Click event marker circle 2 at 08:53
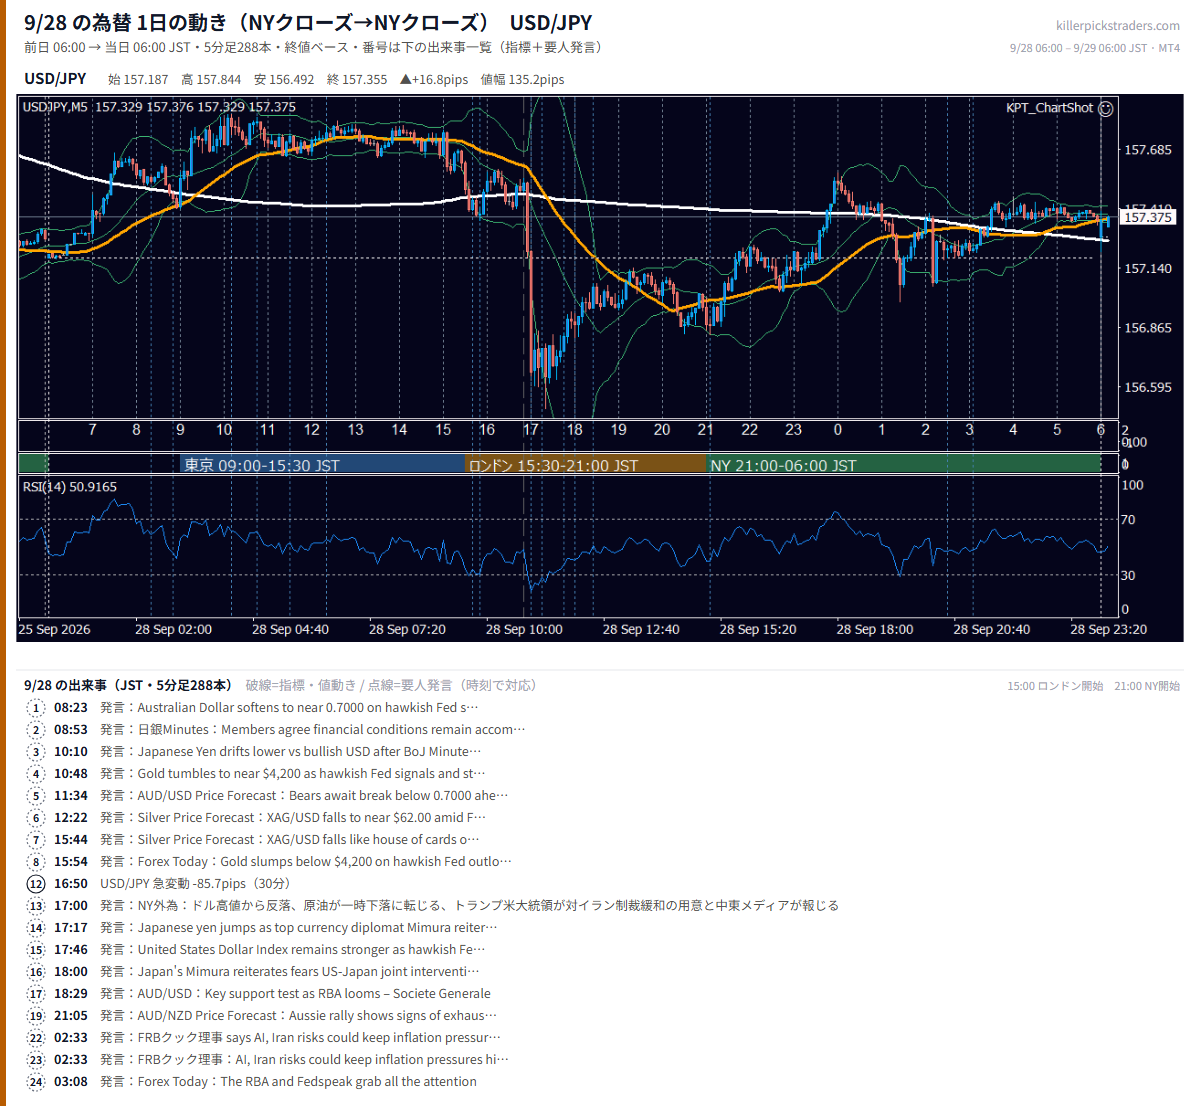Viewport: 1200px width, 1106px height. tap(36, 730)
